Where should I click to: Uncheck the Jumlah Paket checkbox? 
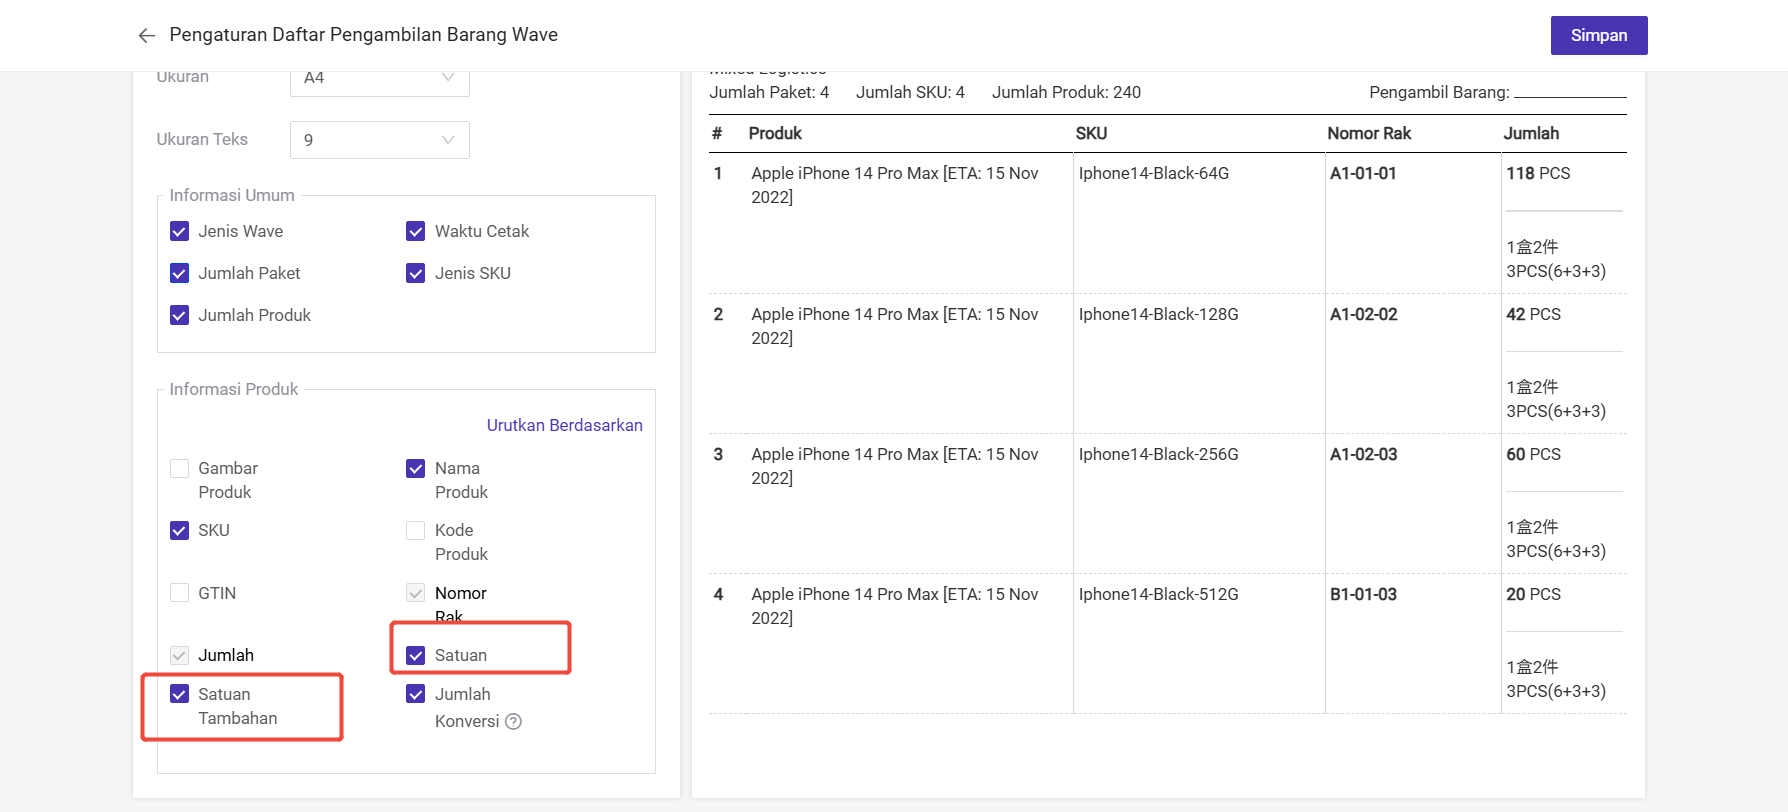point(180,273)
